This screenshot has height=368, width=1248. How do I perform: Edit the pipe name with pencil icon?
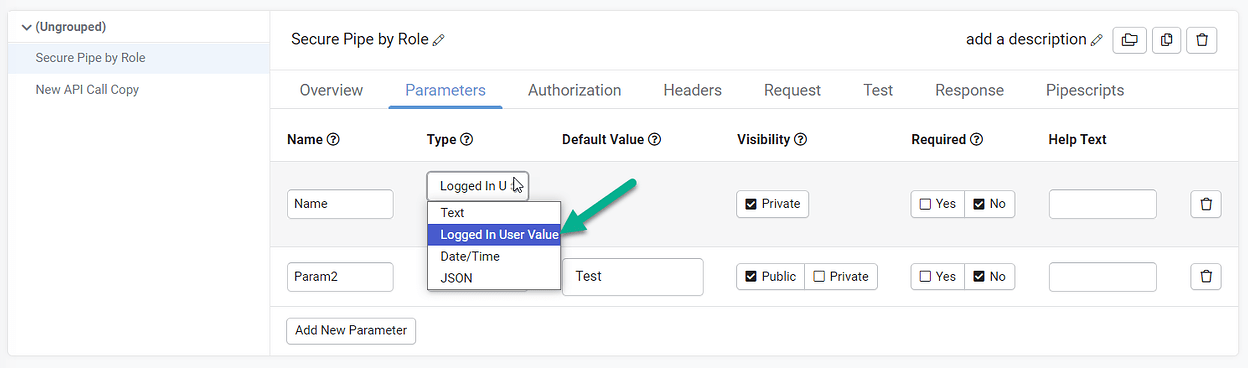pos(438,40)
